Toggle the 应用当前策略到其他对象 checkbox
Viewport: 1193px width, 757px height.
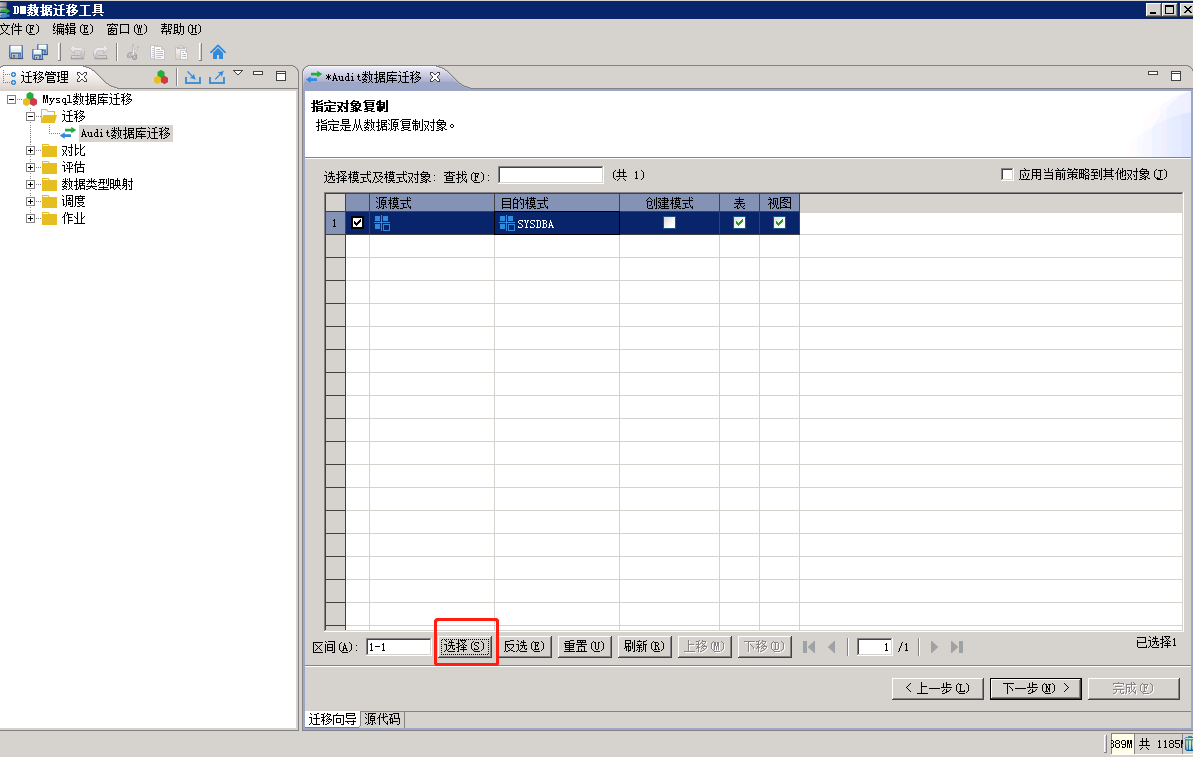pyautogui.click(x=1007, y=175)
